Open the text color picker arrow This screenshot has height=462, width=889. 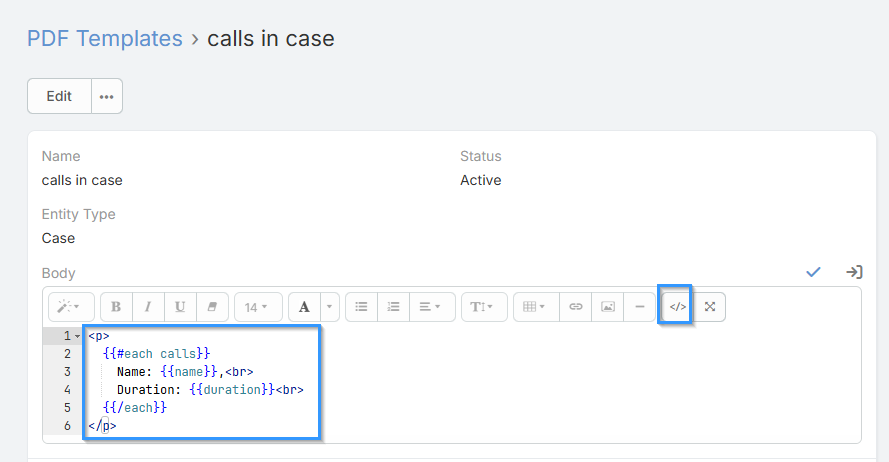click(331, 307)
